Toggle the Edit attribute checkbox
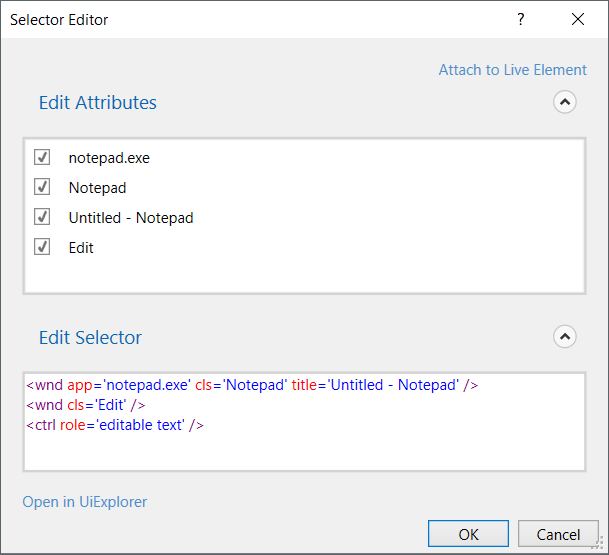This screenshot has width=609, height=555. (x=42, y=247)
